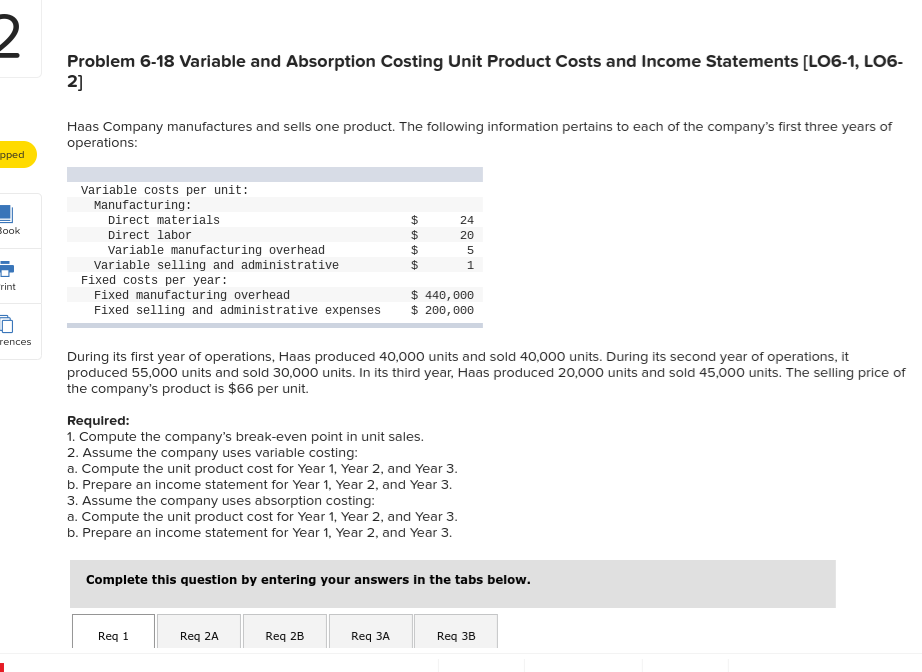Switch to the Req 3A tab
This screenshot has width=922, height=672.
point(370,635)
